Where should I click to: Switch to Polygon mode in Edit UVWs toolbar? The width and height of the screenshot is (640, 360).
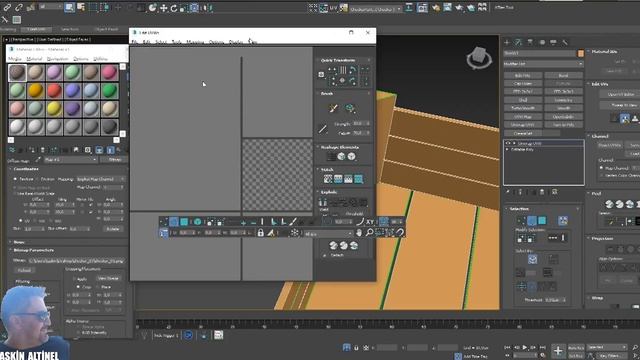pos(184,222)
